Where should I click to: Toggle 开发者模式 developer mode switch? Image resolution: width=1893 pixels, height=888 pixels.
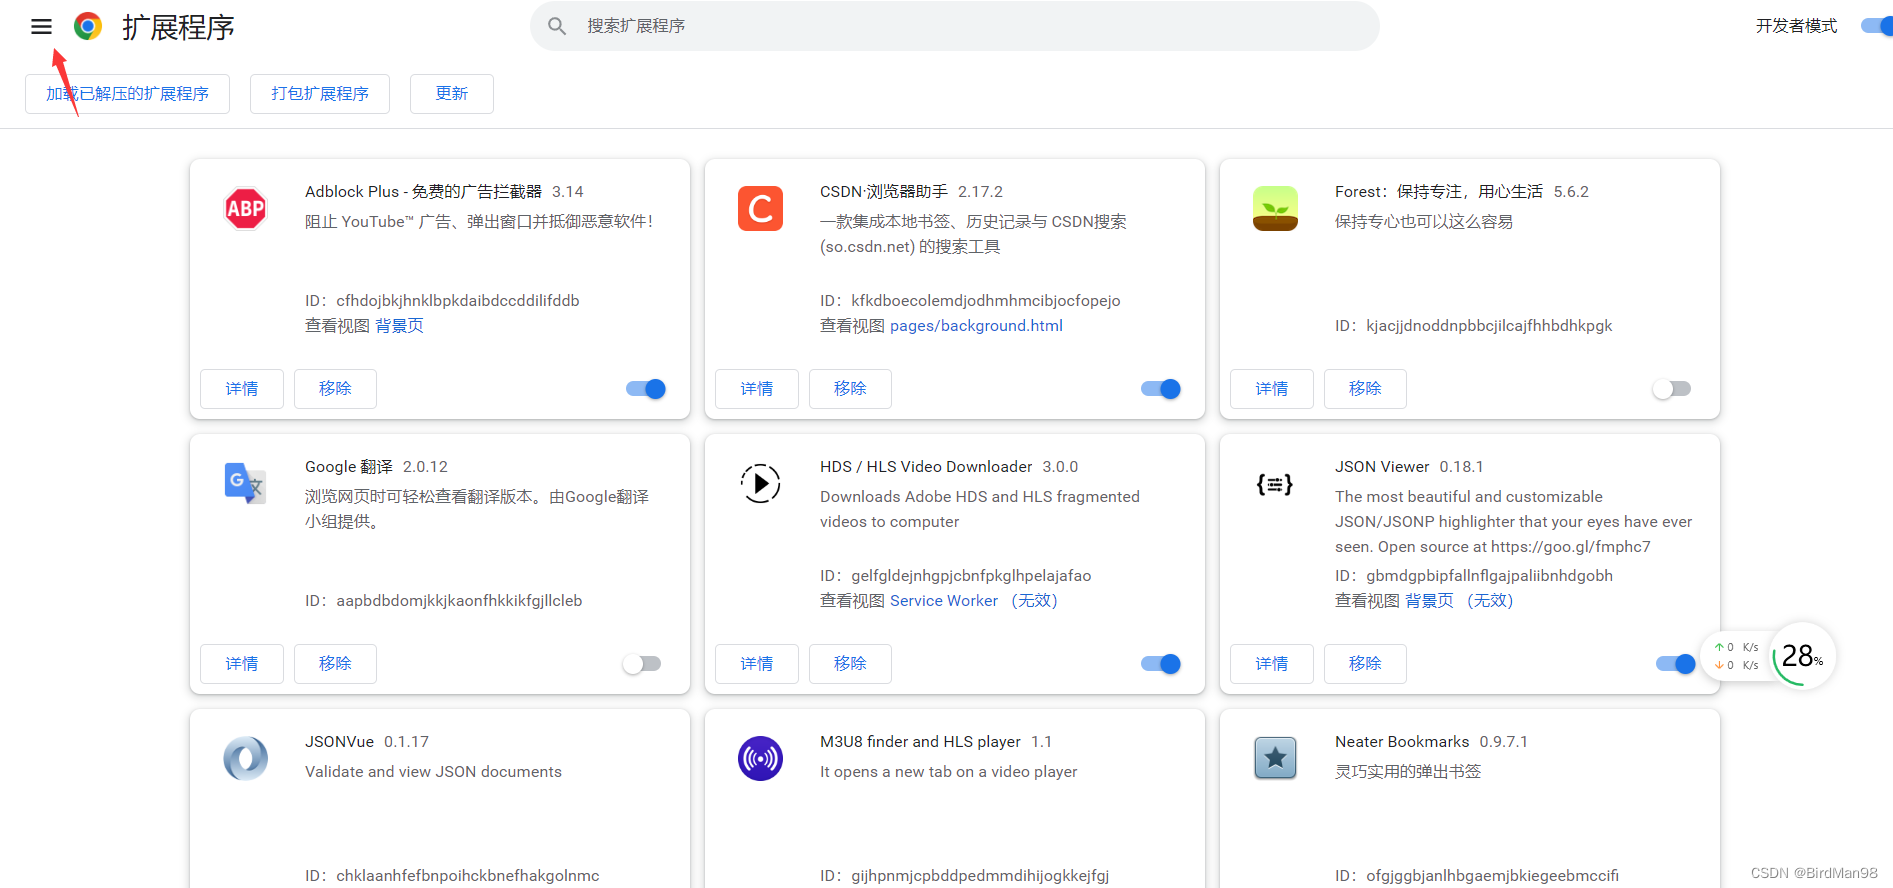[1877, 26]
